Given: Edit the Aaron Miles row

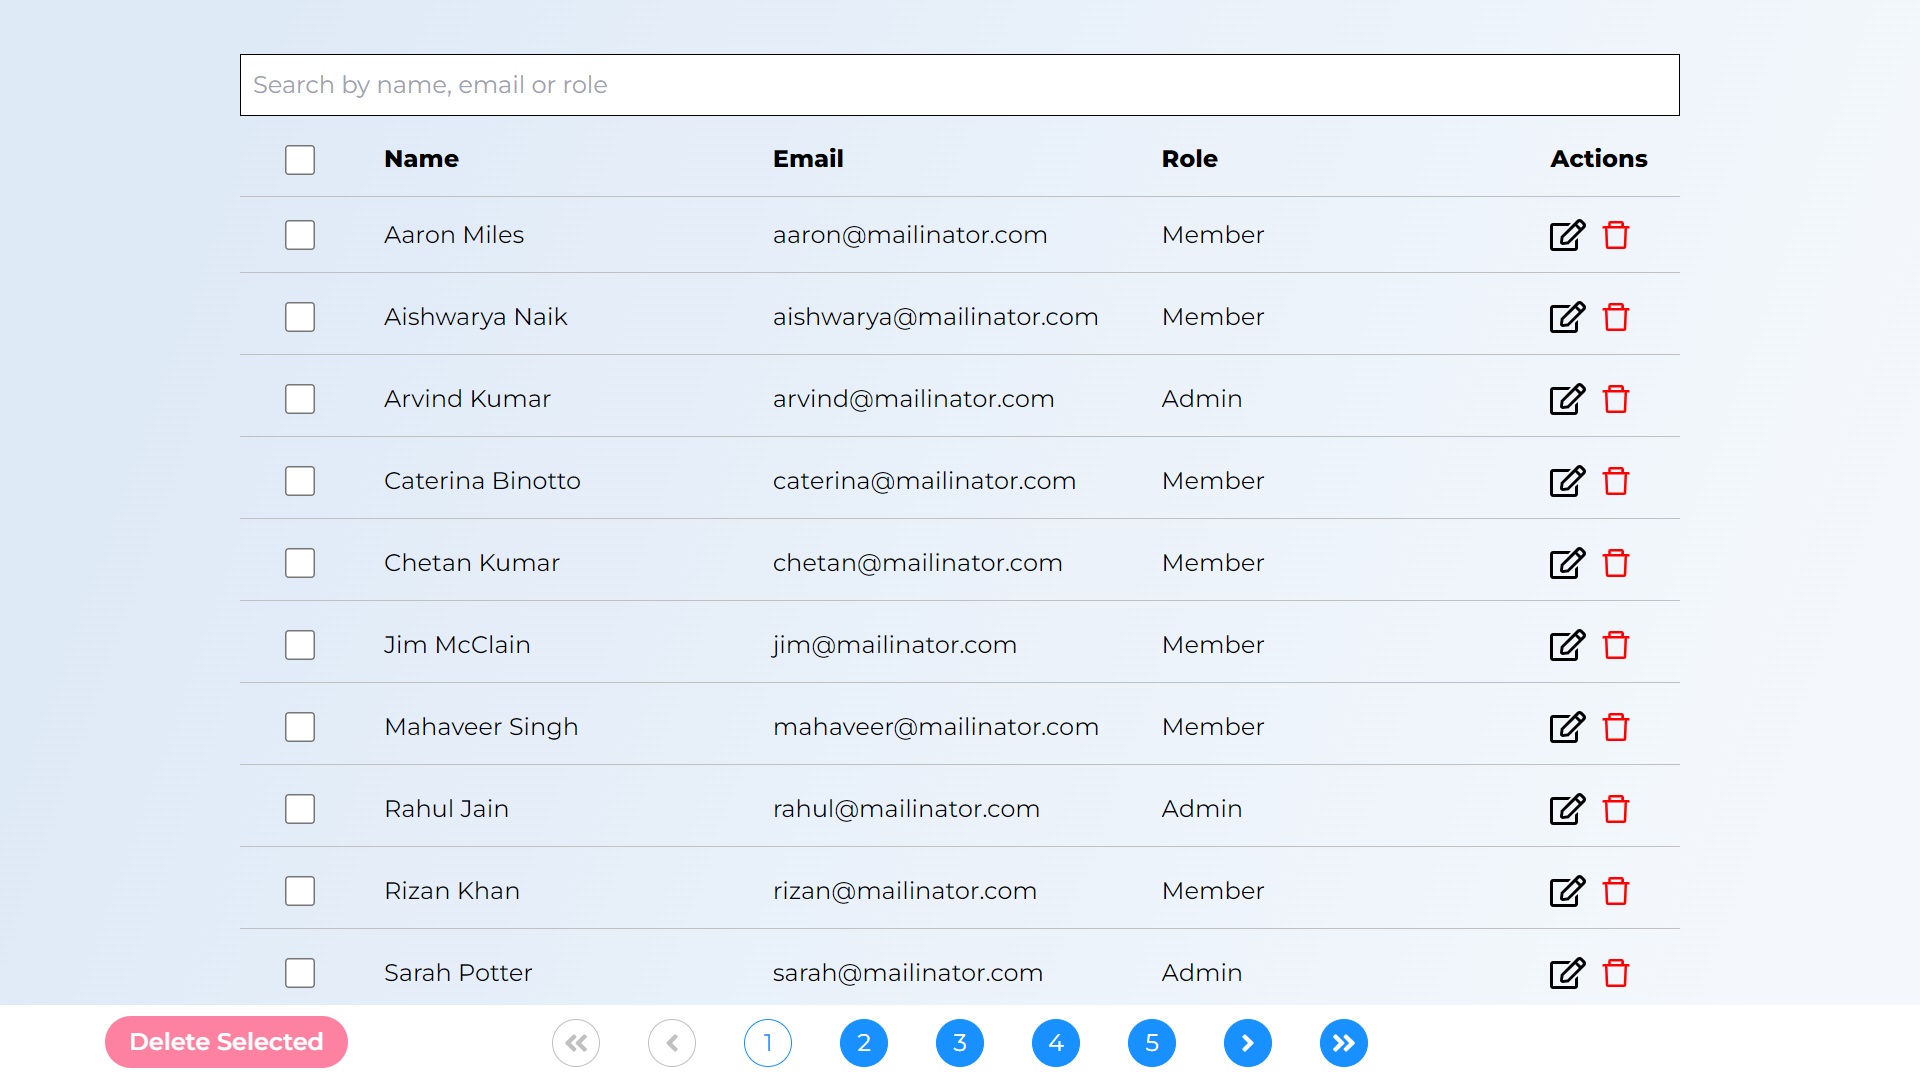Looking at the screenshot, I should (1566, 235).
